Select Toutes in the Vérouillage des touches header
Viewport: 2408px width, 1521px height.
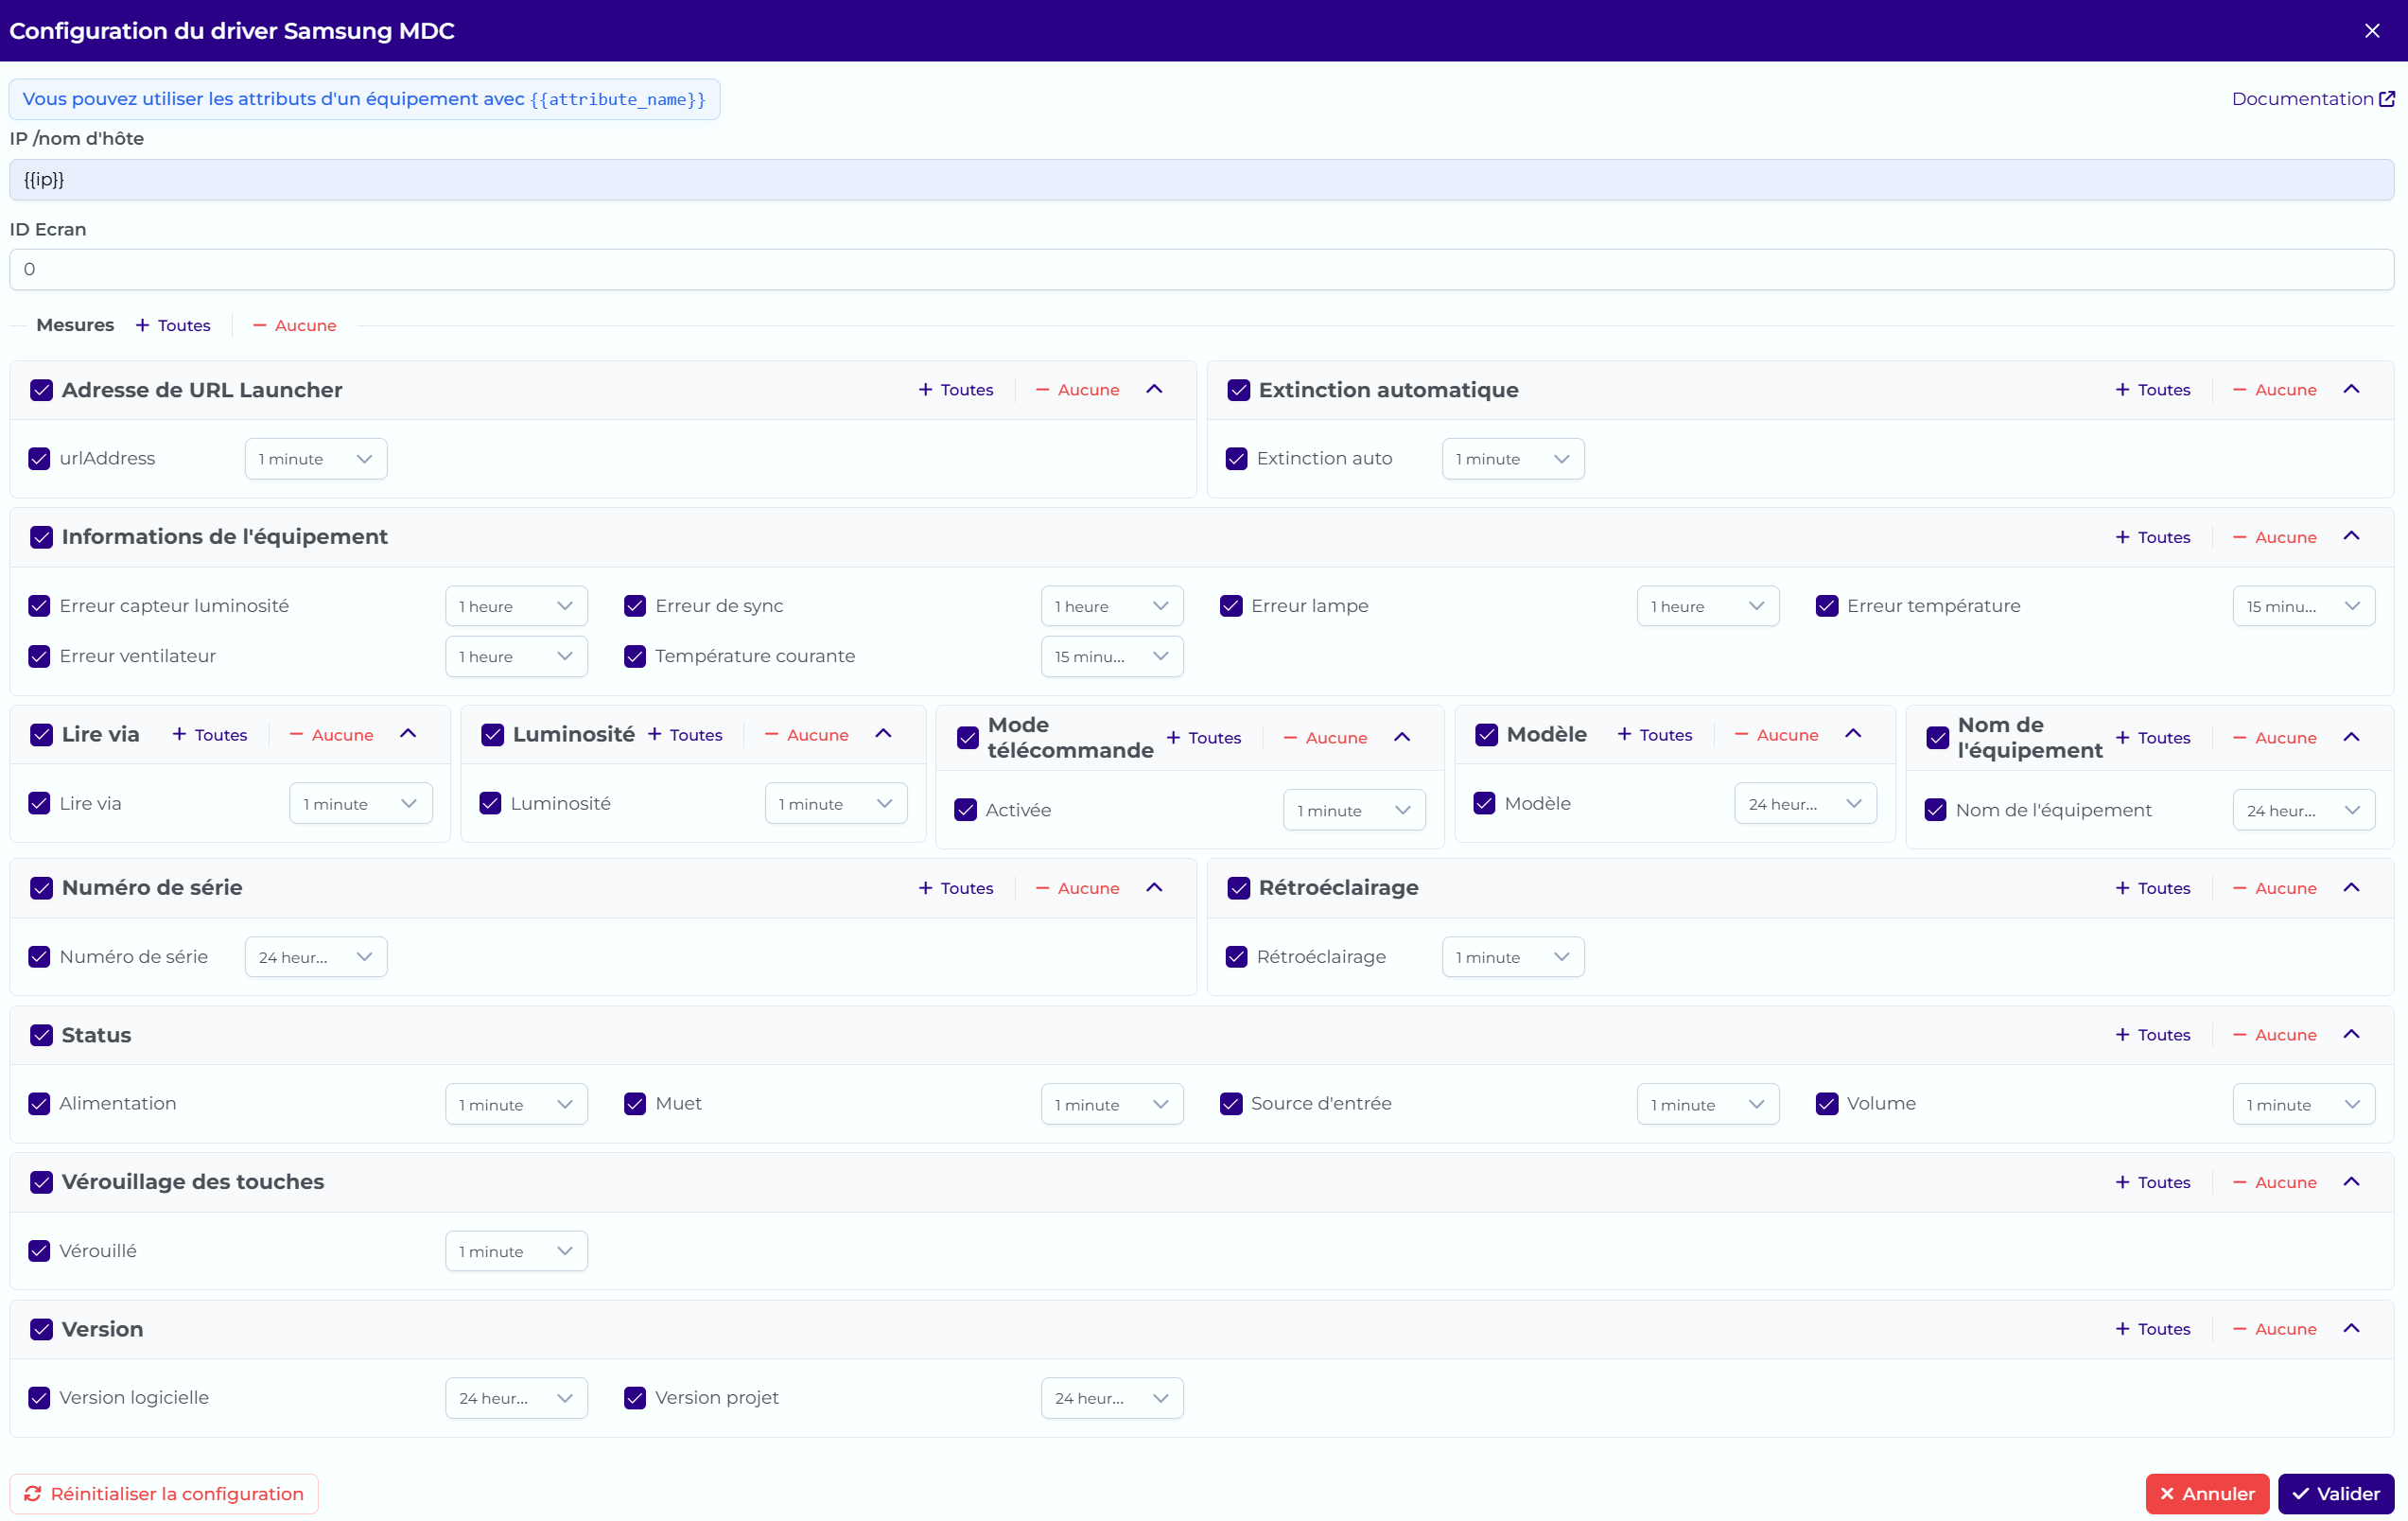pos(2153,1182)
